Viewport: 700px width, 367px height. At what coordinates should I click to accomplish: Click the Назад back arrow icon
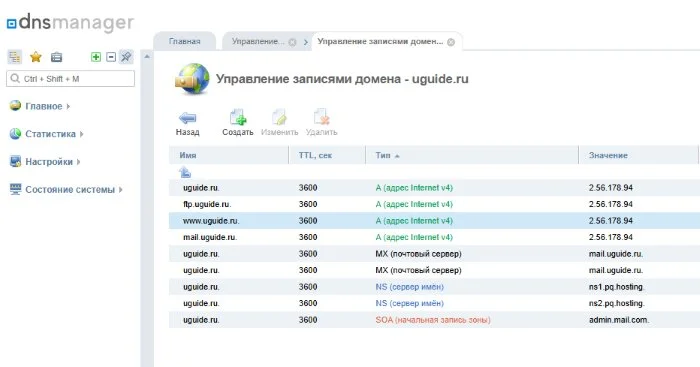[188, 118]
